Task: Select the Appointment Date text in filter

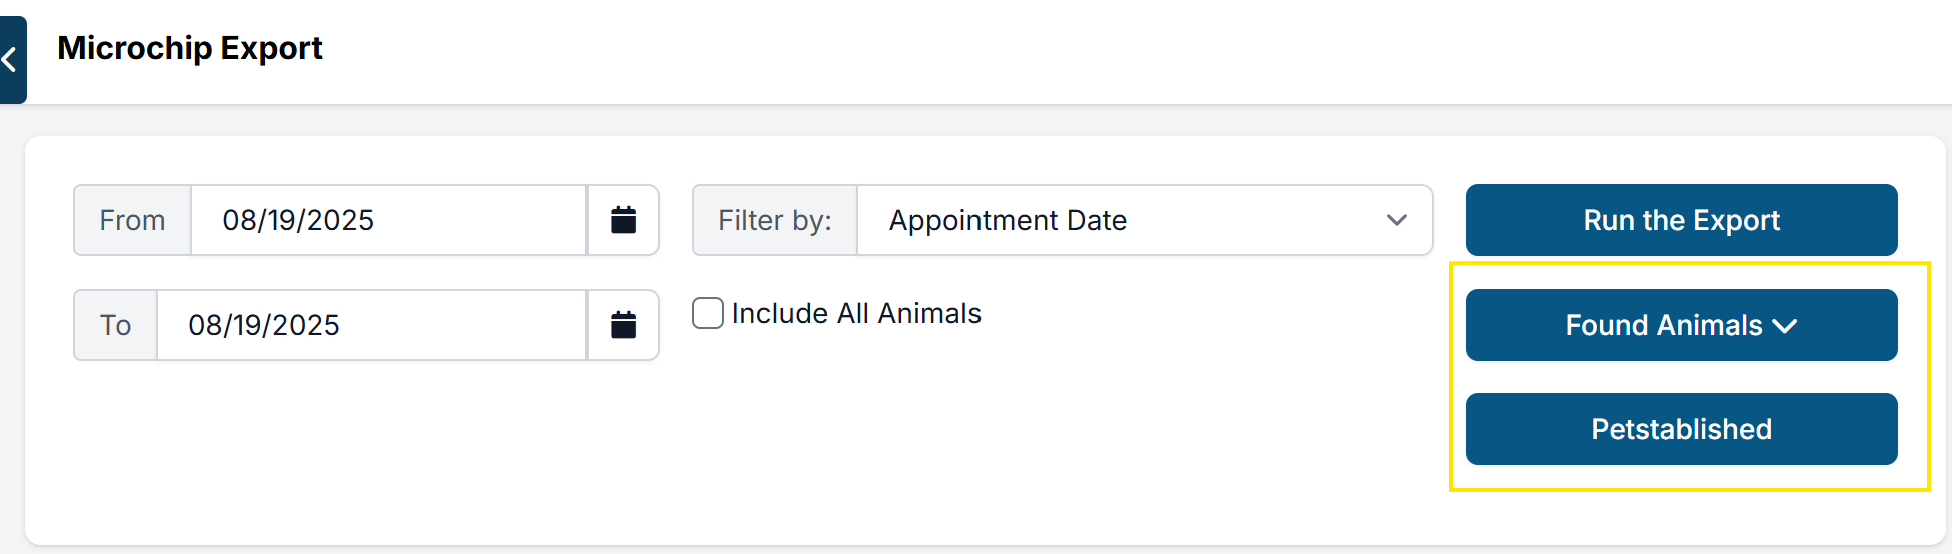Action: pyautogui.click(x=1007, y=220)
